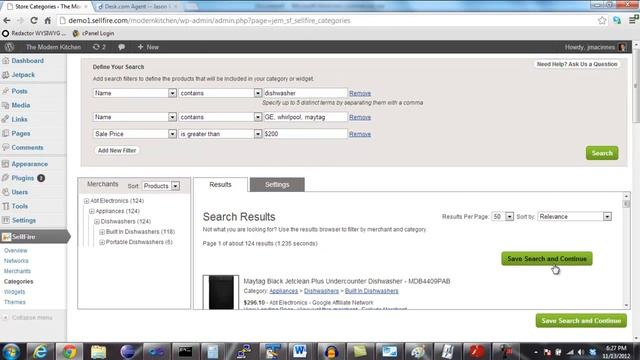This screenshot has height=360, width=640.
Task: Open Media in the sidebar
Action: tap(20, 105)
